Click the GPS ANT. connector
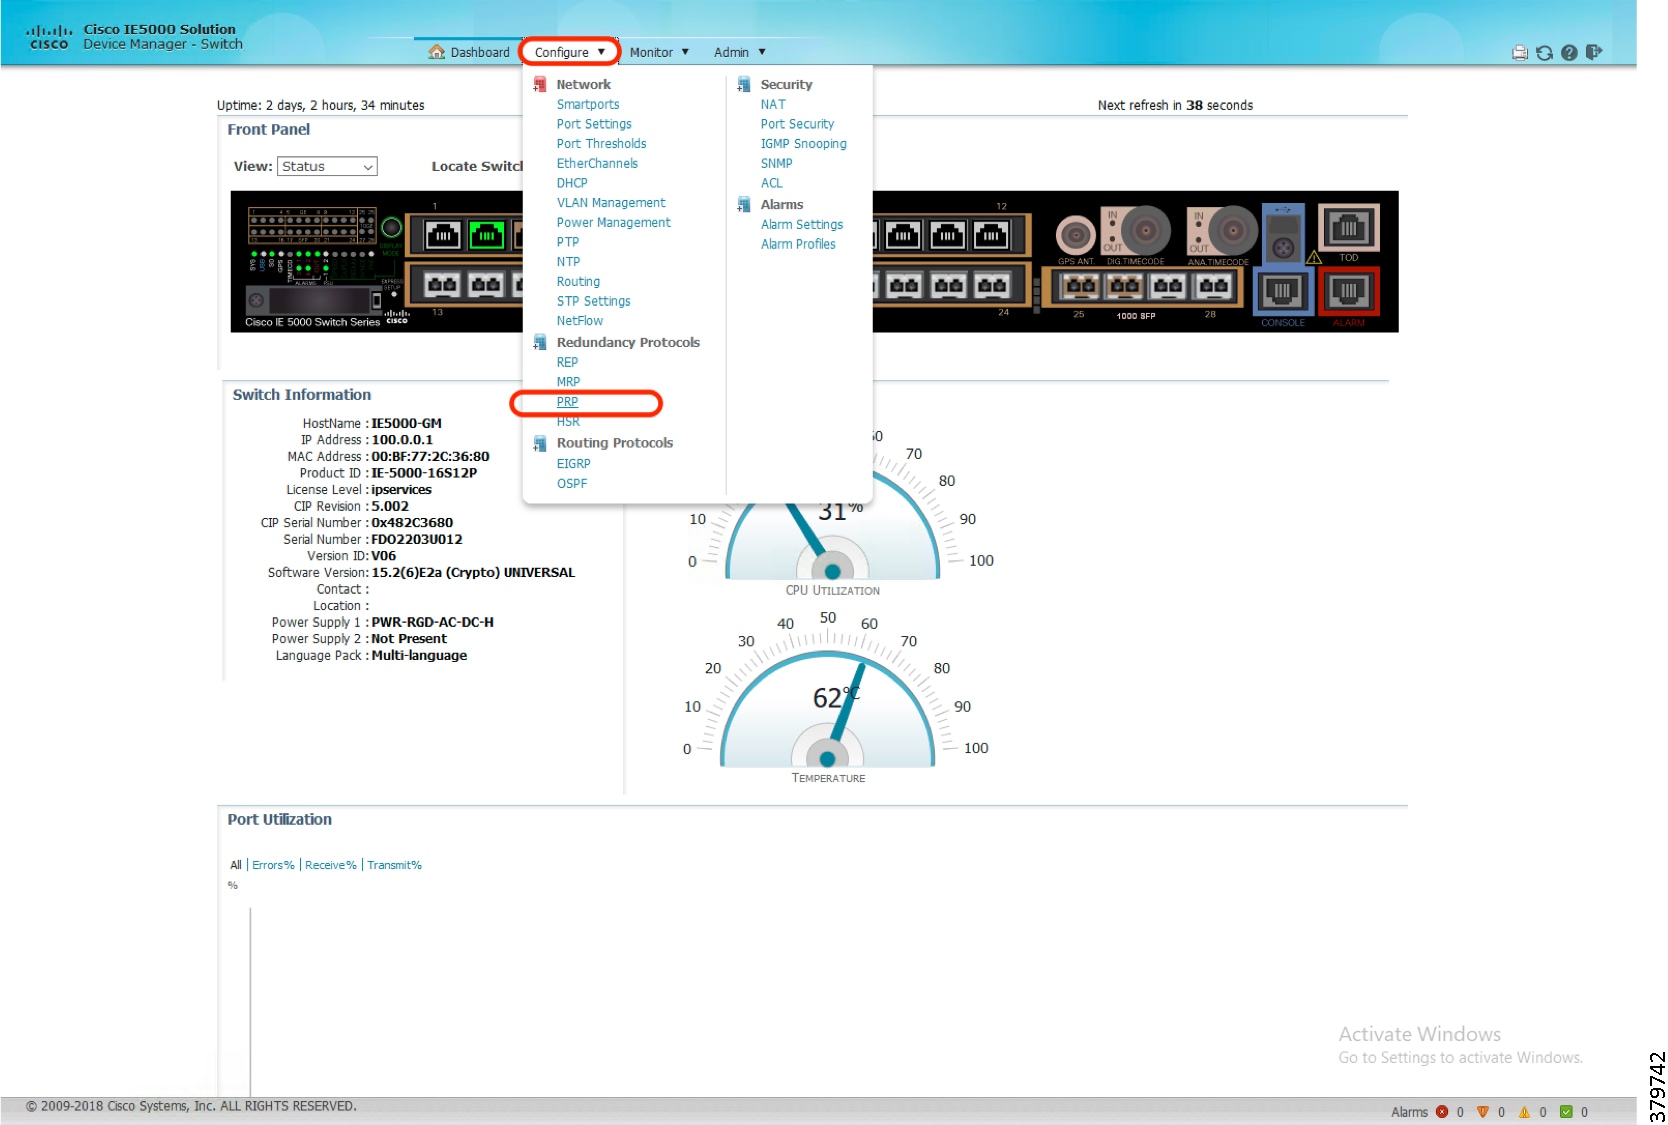 pyautogui.click(x=1076, y=235)
